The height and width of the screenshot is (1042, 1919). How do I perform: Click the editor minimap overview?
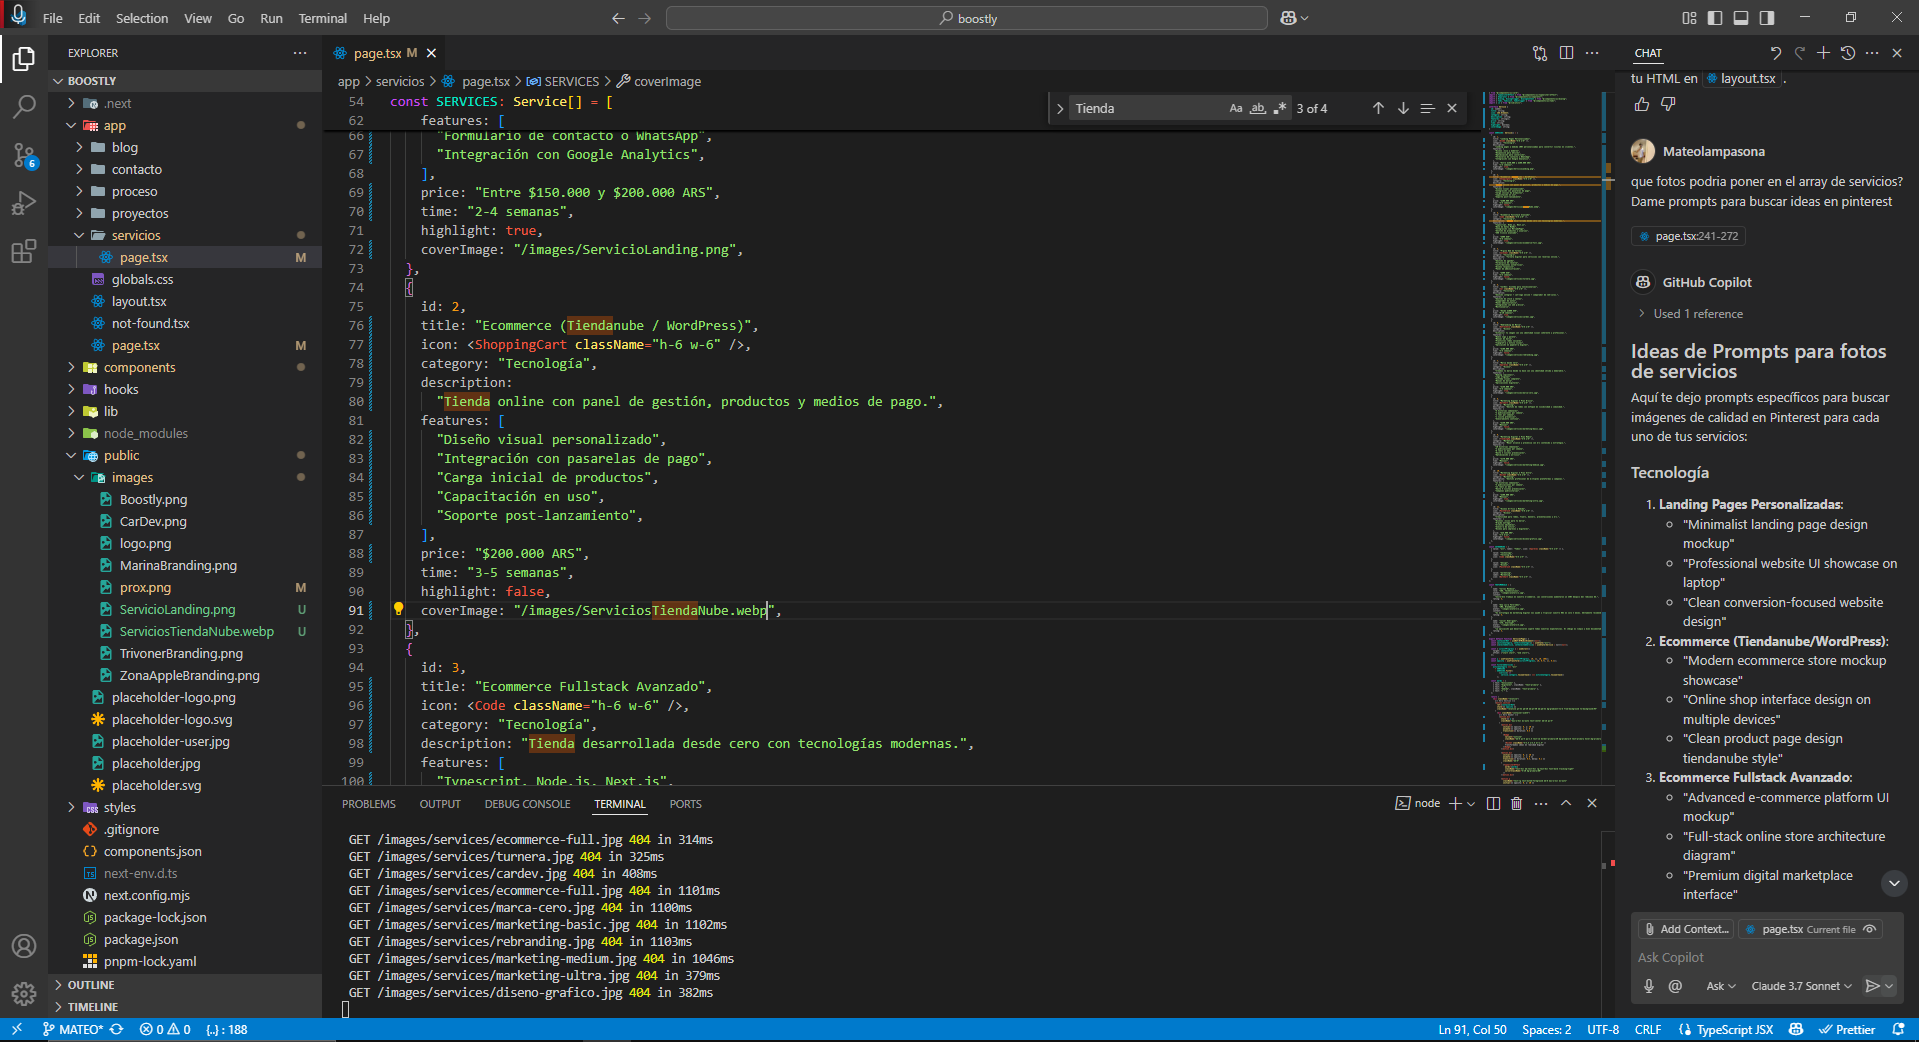click(x=1543, y=438)
